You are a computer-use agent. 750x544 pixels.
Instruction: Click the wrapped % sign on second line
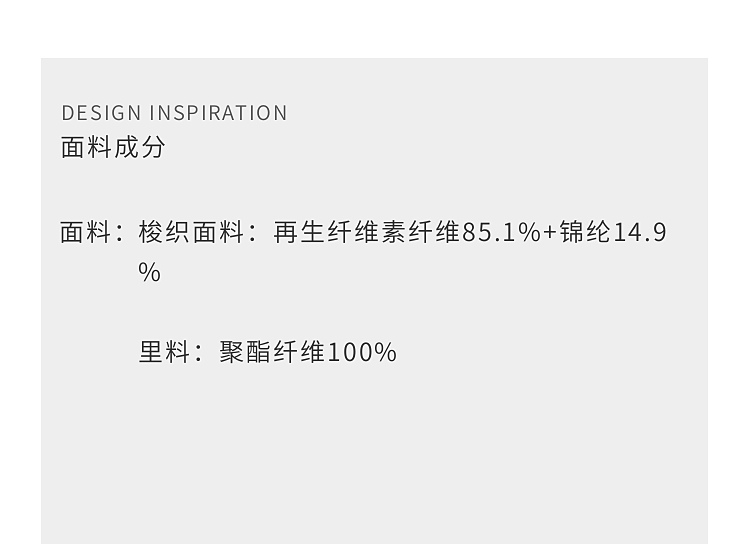(149, 273)
